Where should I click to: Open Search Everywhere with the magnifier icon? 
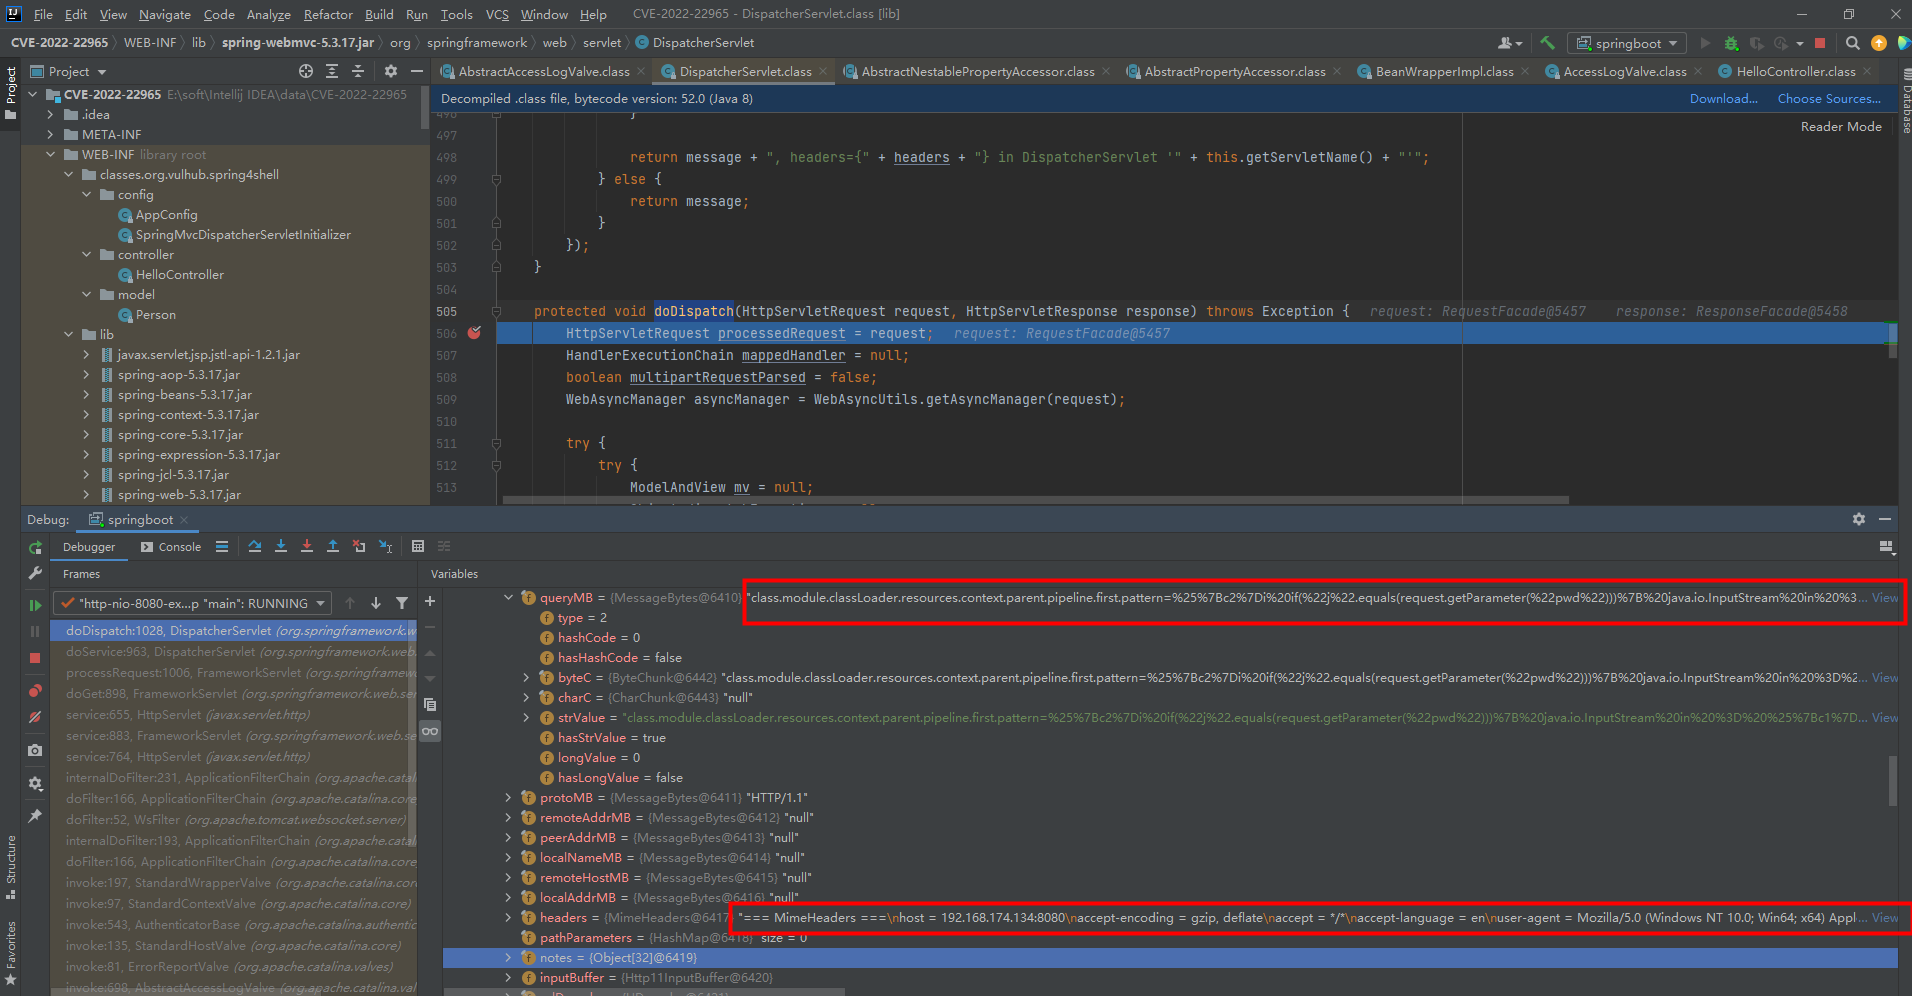(x=1851, y=43)
